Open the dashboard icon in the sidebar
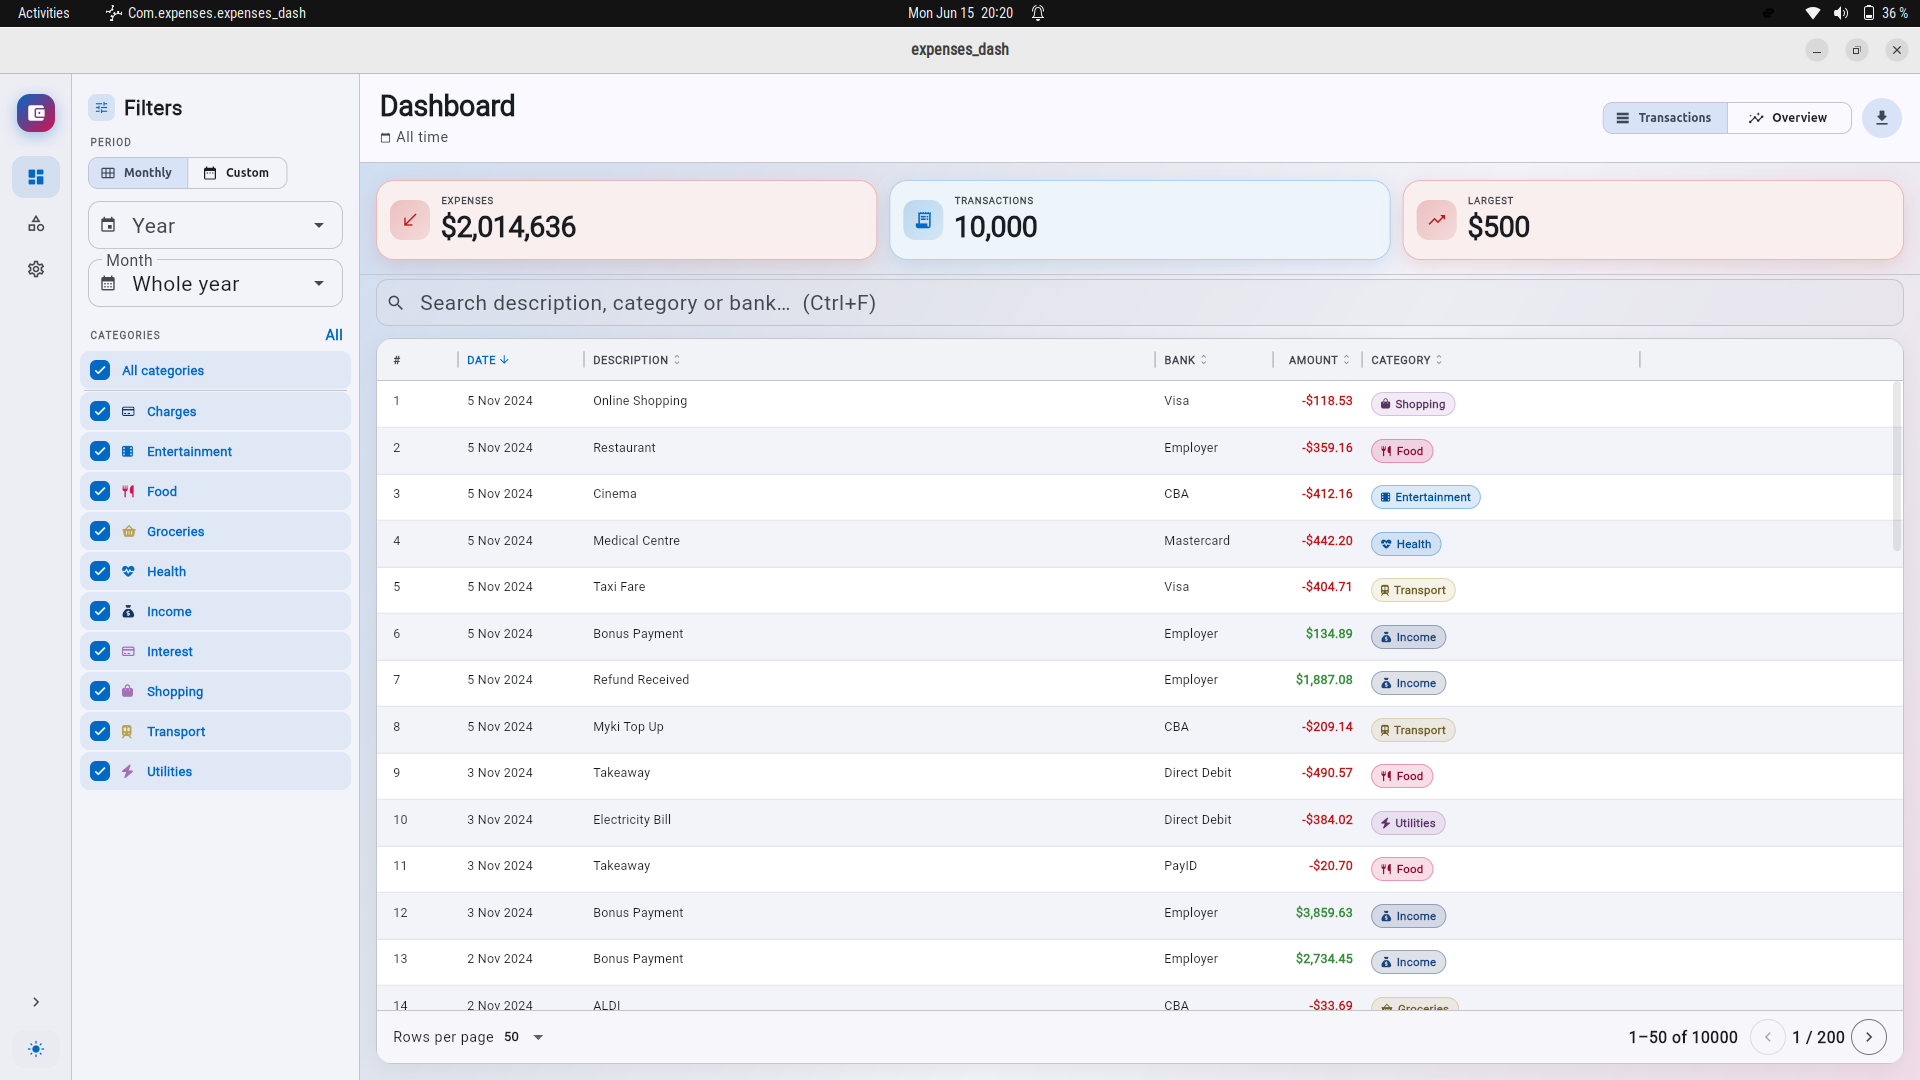Viewport: 1920px width, 1080px height. click(36, 177)
